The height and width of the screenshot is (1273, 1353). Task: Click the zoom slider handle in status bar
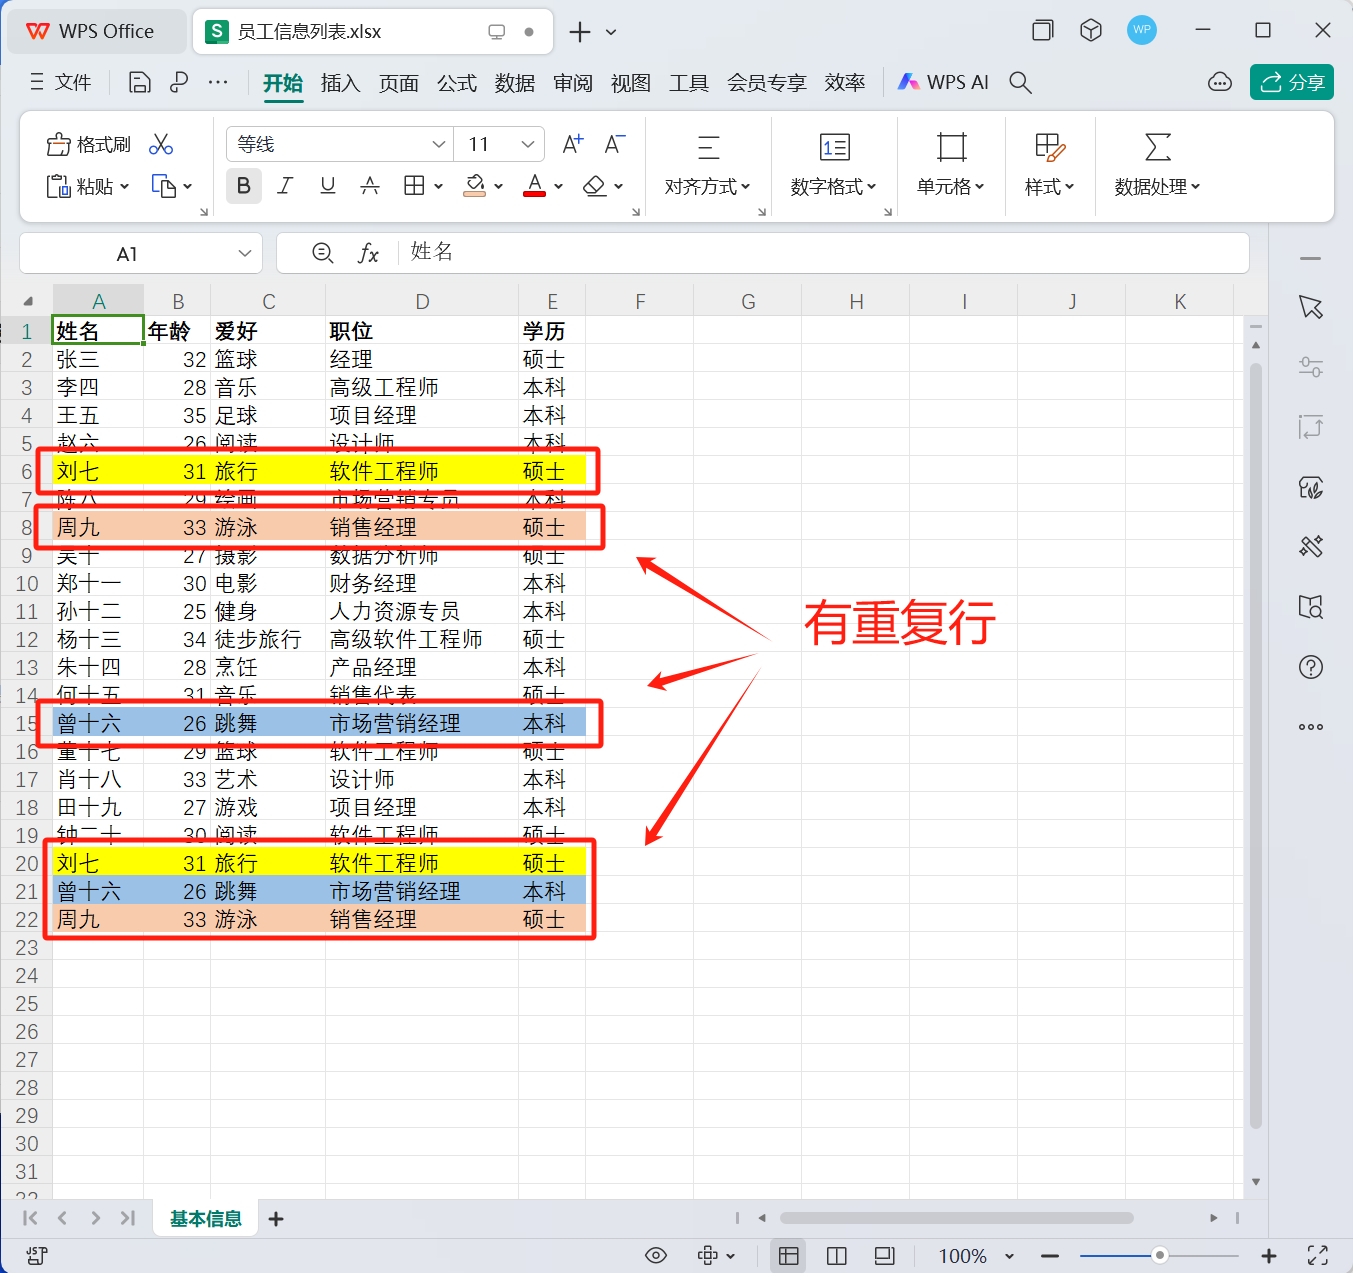point(1159,1255)
